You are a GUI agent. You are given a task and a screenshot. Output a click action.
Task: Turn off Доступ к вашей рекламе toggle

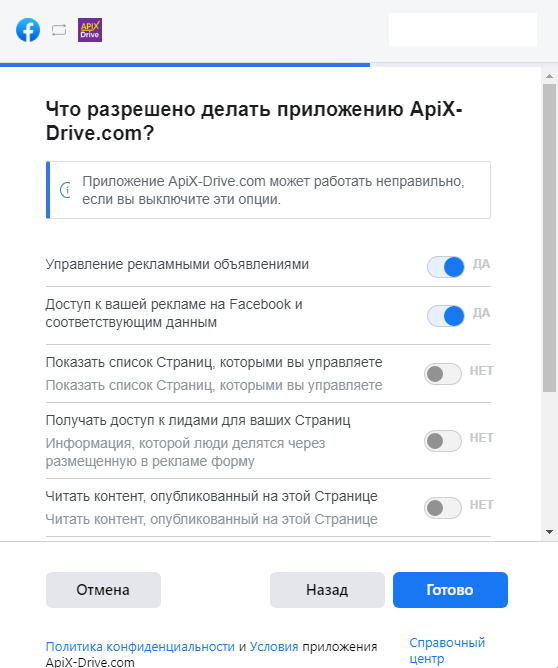pyautogui.click(x=446, y=316)
